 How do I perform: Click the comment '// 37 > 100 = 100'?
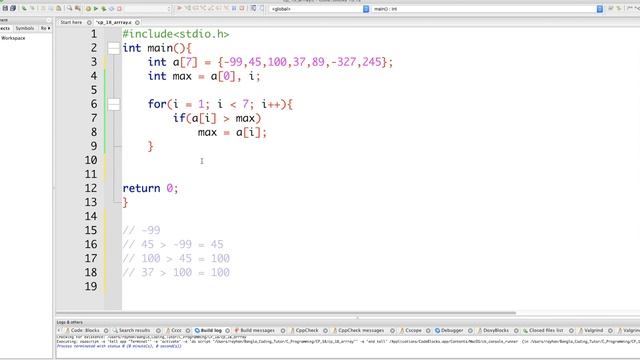[x=176, y=273]
